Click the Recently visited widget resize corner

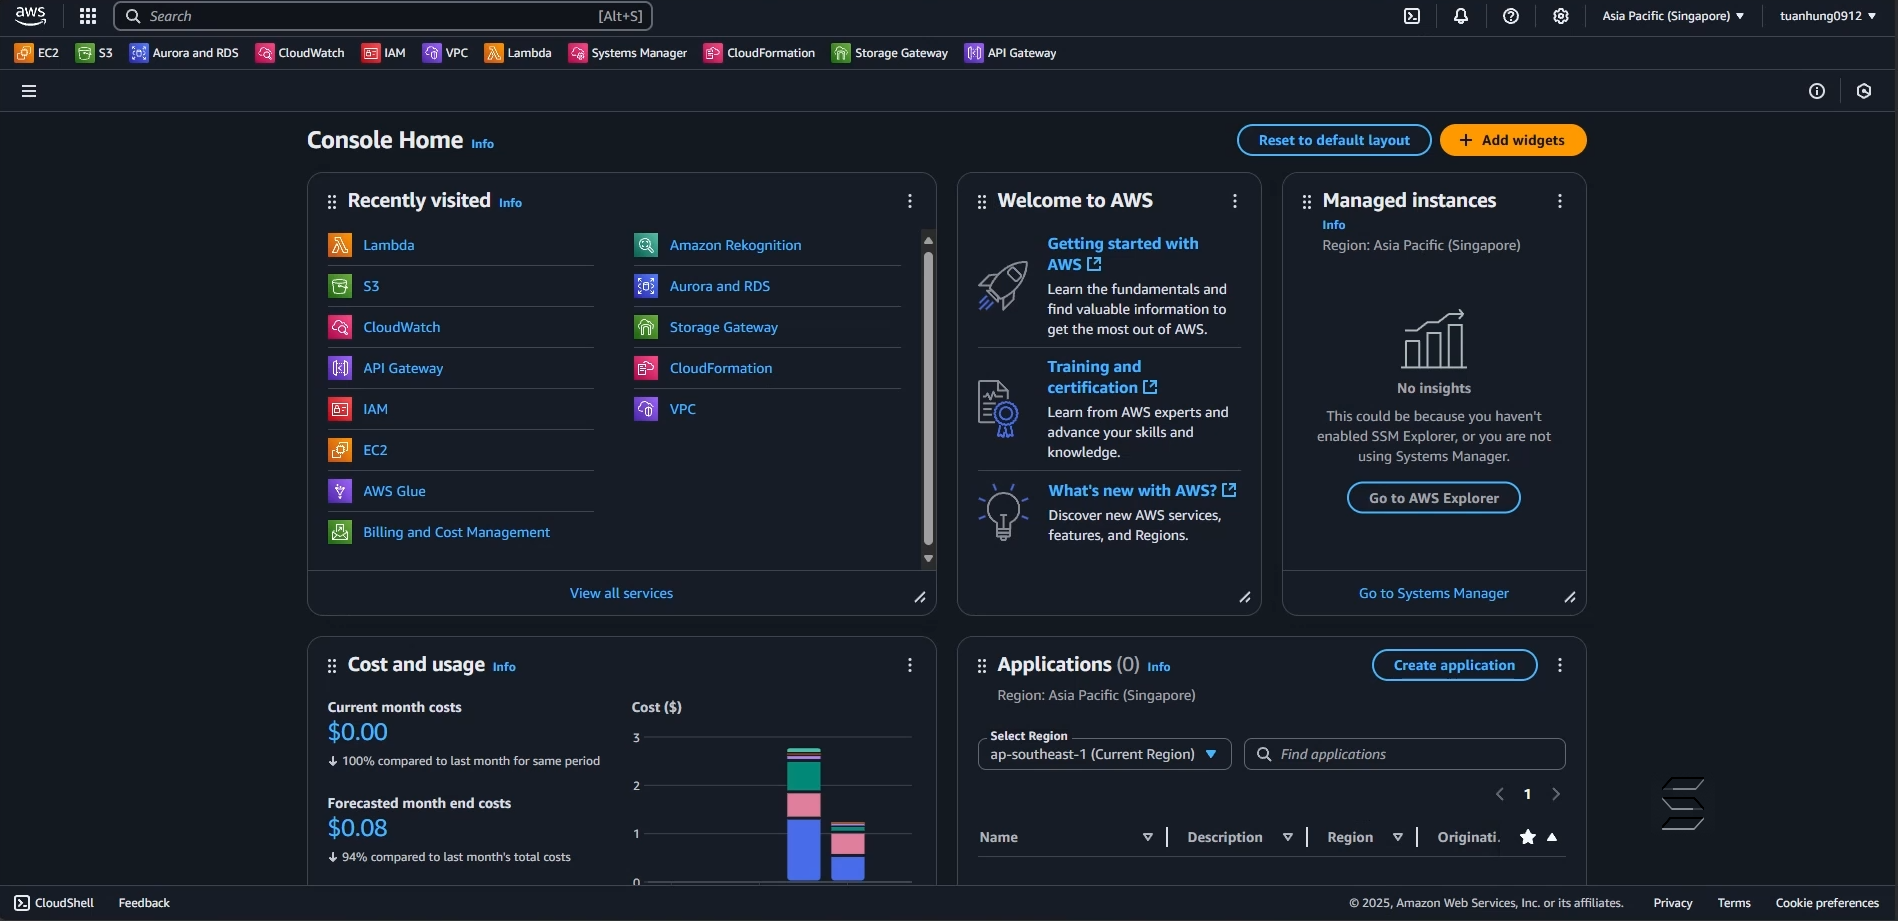(x=920, y=597)
